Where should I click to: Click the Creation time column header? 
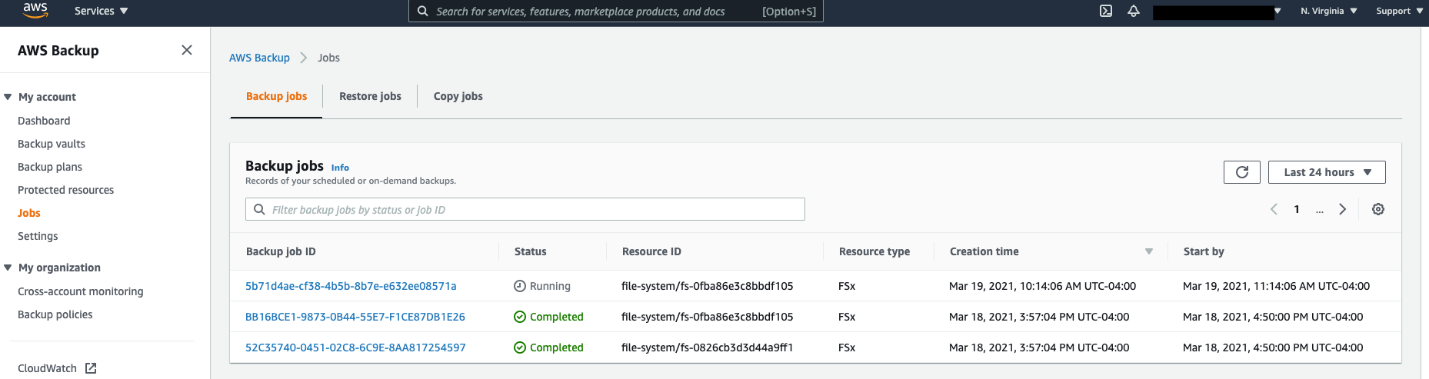[x=984, y=252]
